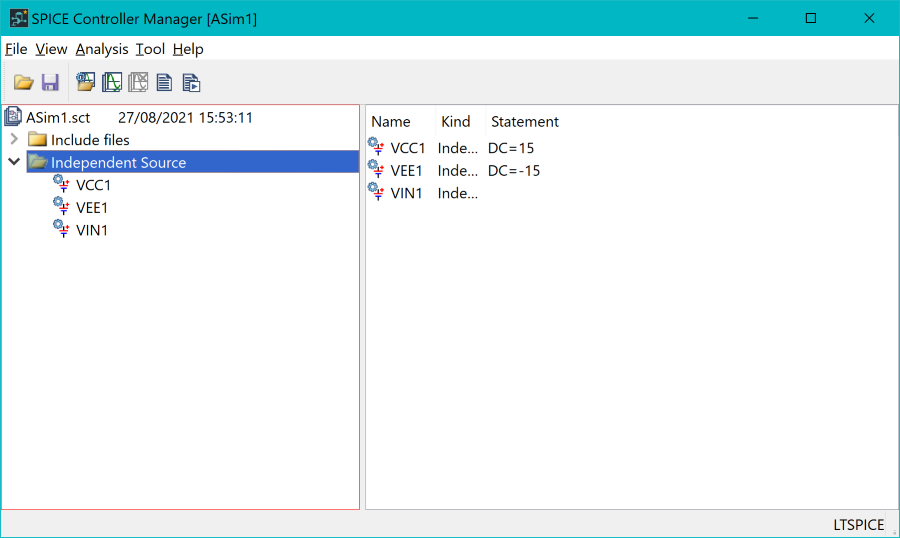The height and width of the screenshot is (538, 900).
Task: Click the LTSPICE status bar label
Action: coord(859,525)
